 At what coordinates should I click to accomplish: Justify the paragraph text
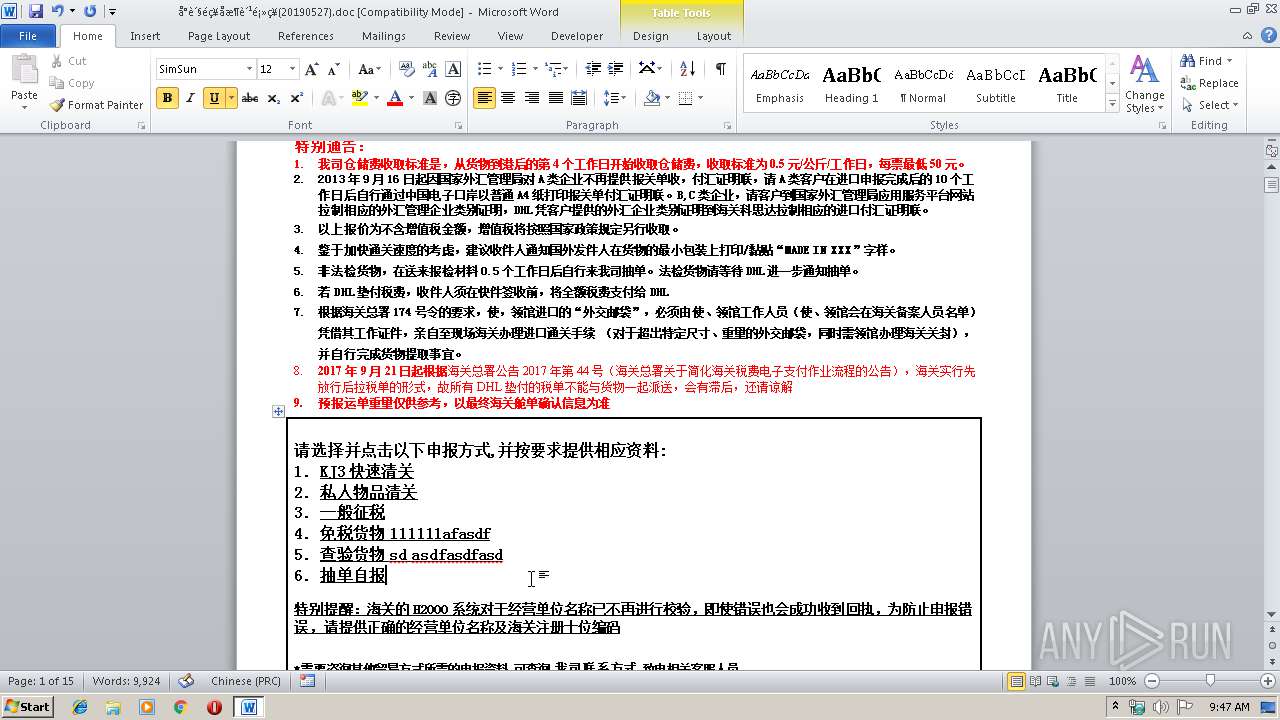pyautogui.click(x=554, y=98)
